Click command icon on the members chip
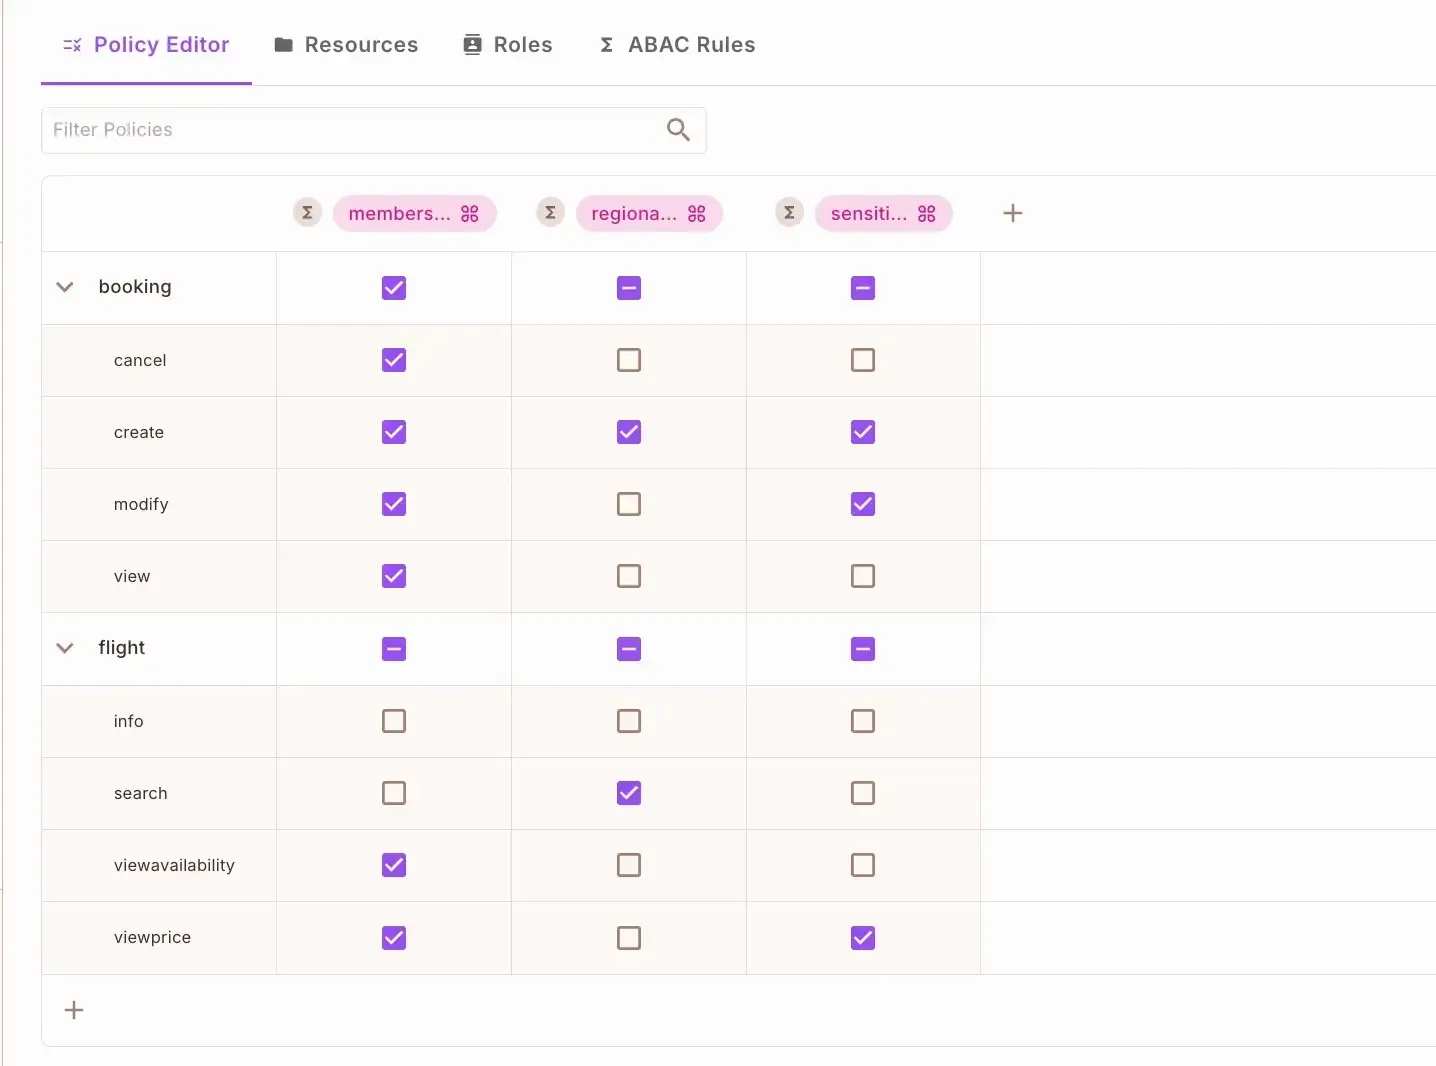 click(470, 214)
